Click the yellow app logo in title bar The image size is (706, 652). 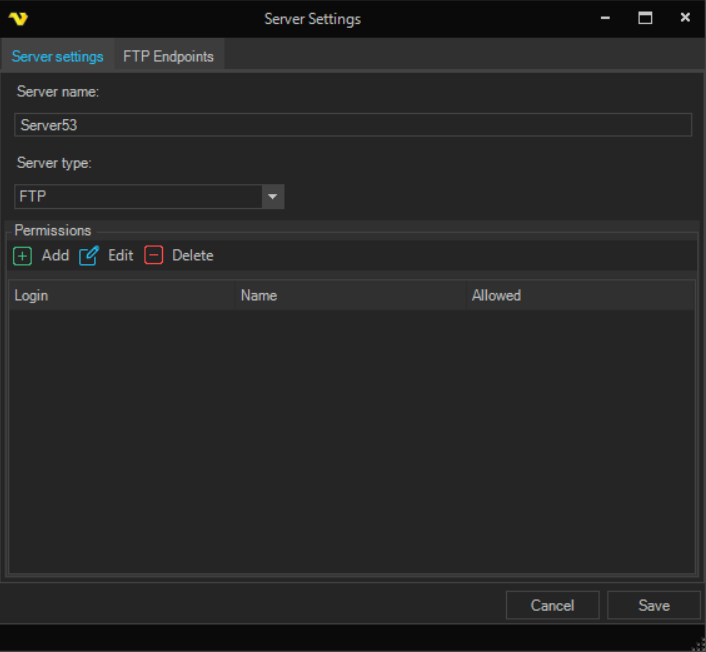click(18, 19)
